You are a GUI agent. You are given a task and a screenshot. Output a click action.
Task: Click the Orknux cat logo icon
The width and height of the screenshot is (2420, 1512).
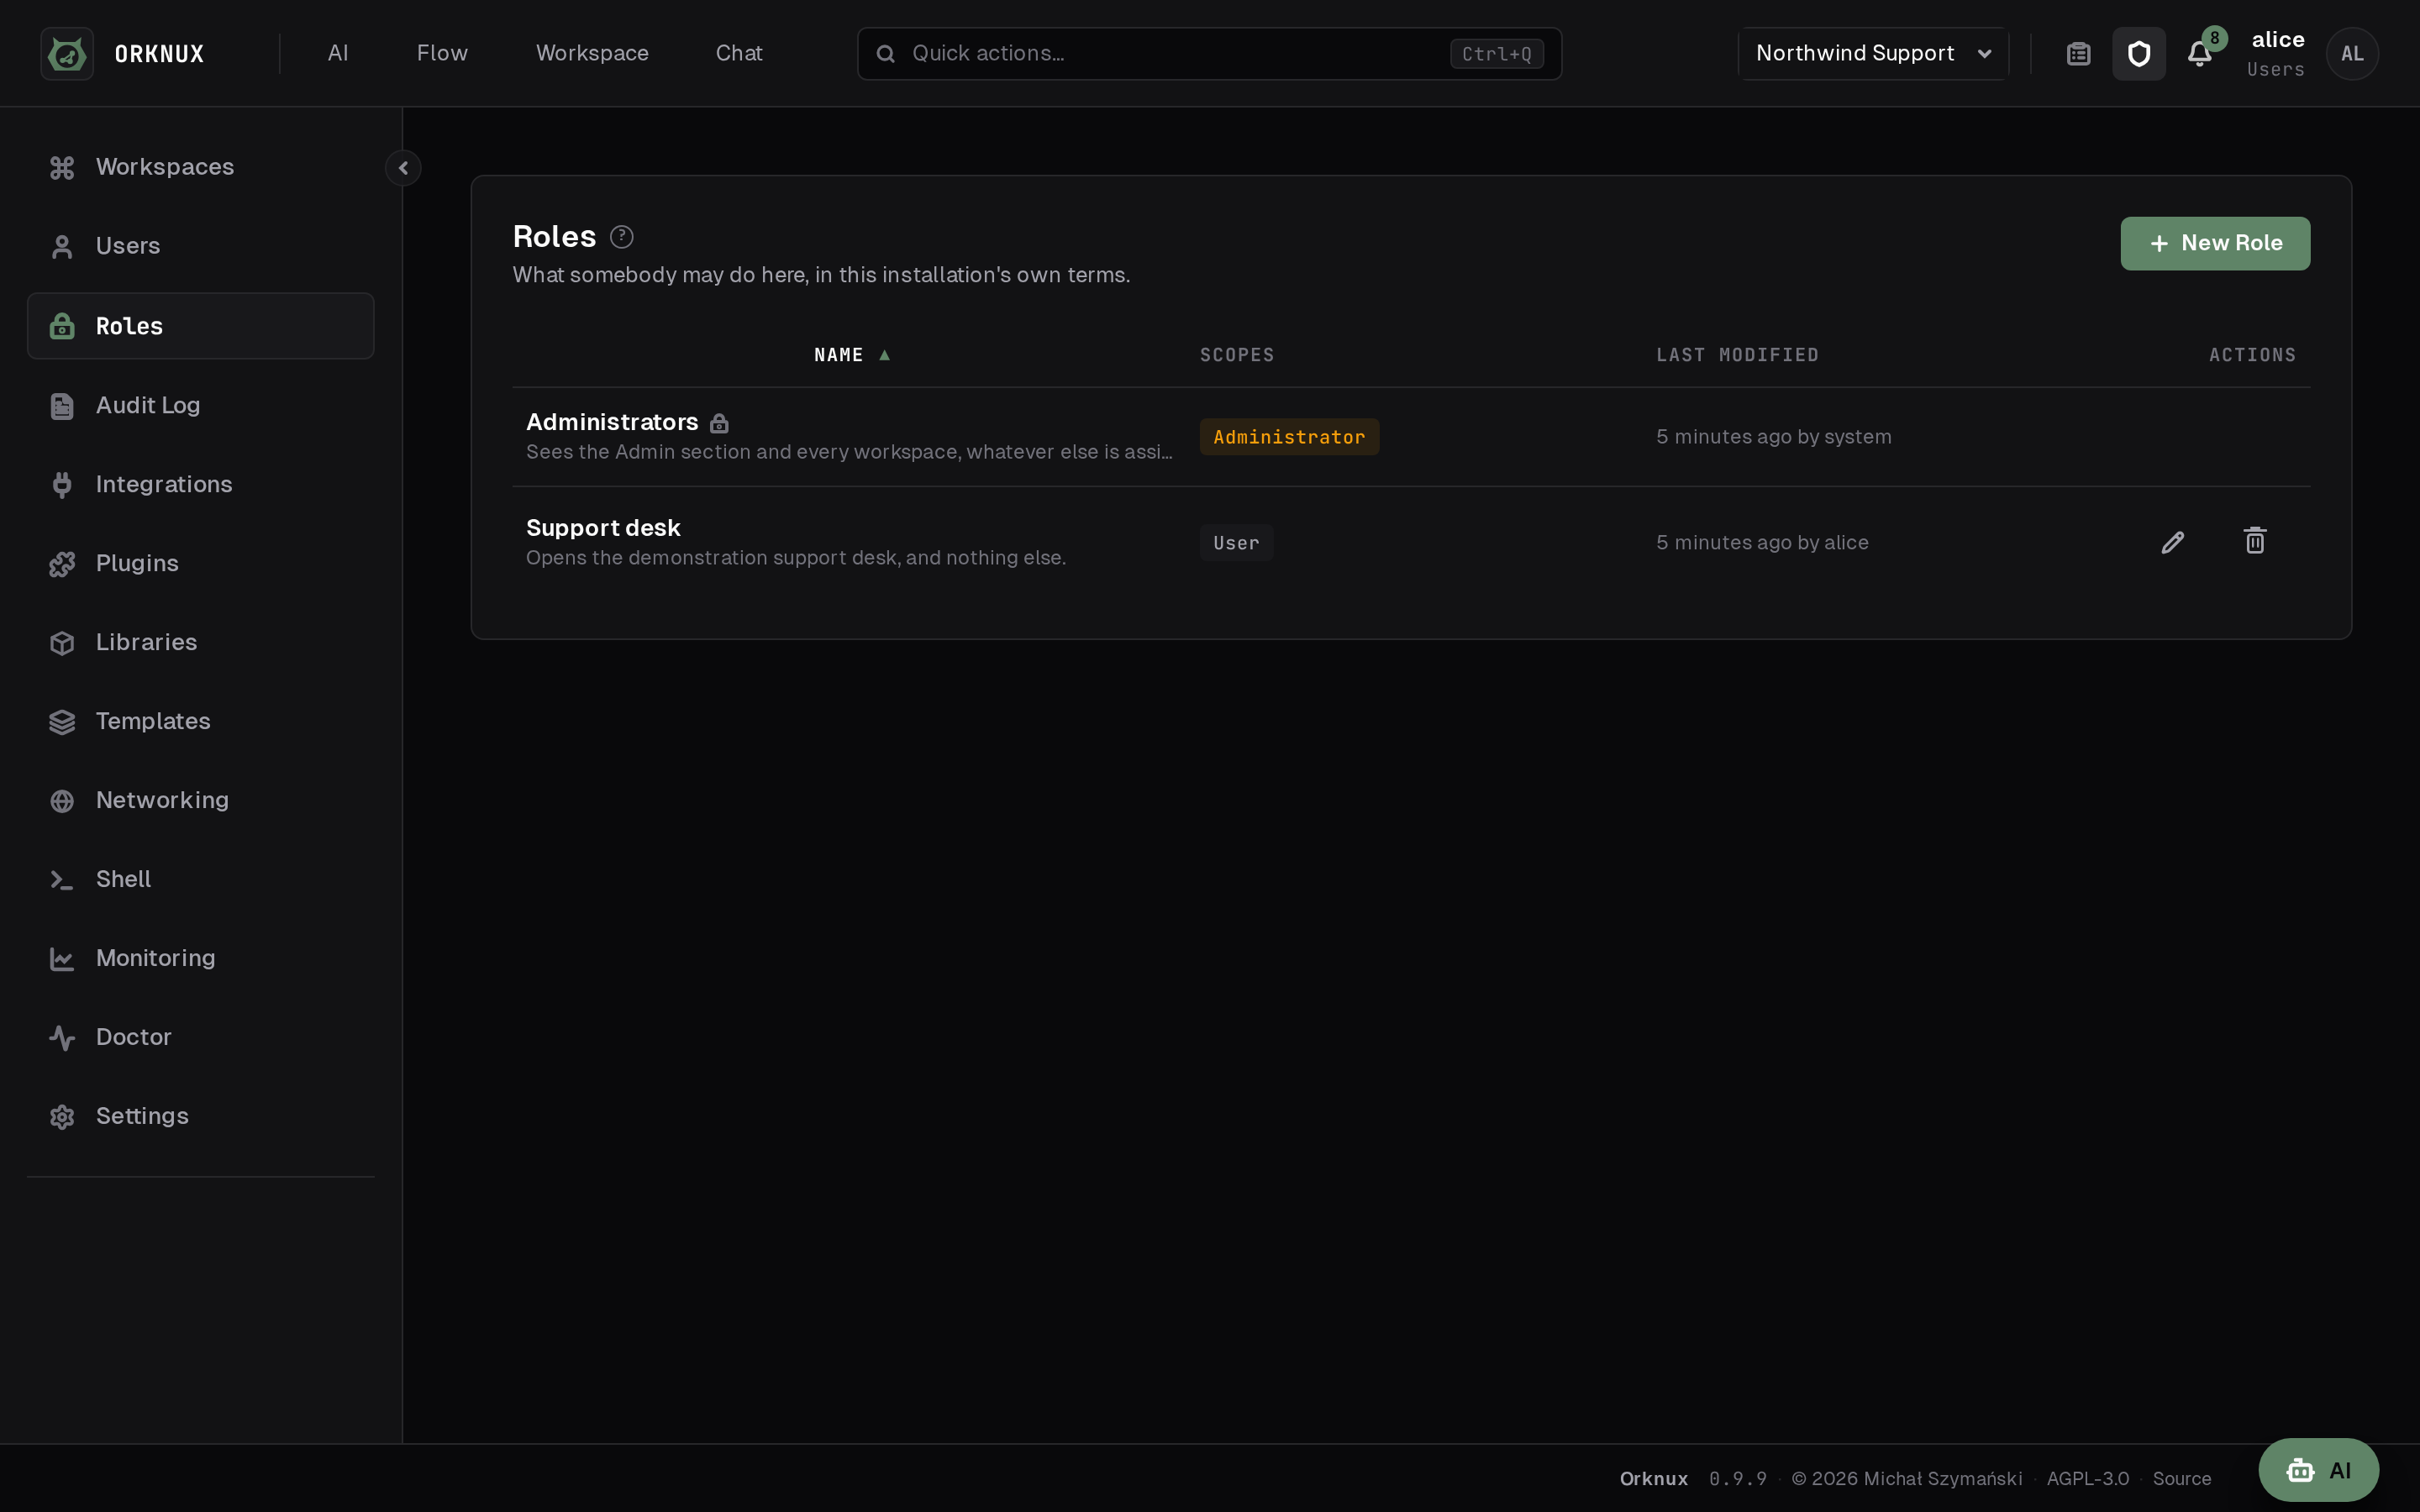click(67, 53)
